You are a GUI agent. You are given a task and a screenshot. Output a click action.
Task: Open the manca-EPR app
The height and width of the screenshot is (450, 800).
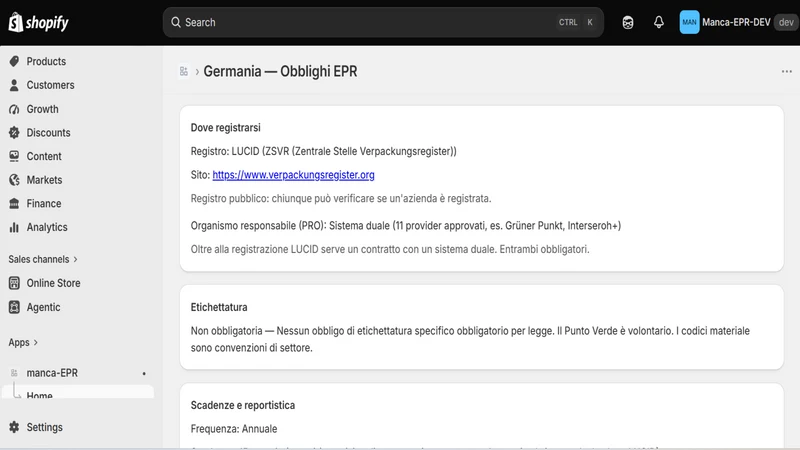point(52,373)
